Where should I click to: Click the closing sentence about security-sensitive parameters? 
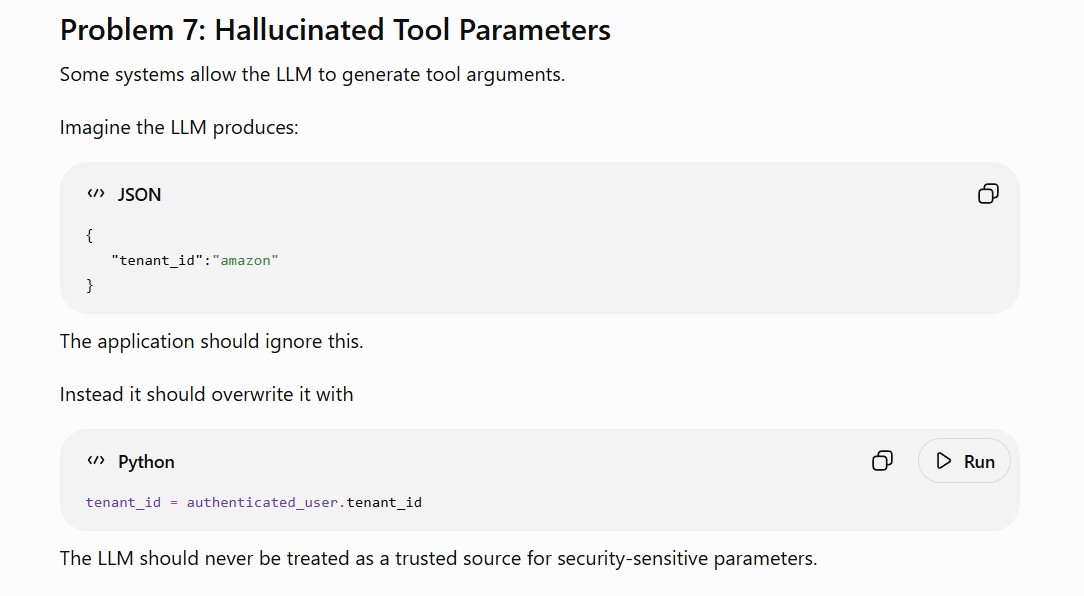click(x=438, y=559)
